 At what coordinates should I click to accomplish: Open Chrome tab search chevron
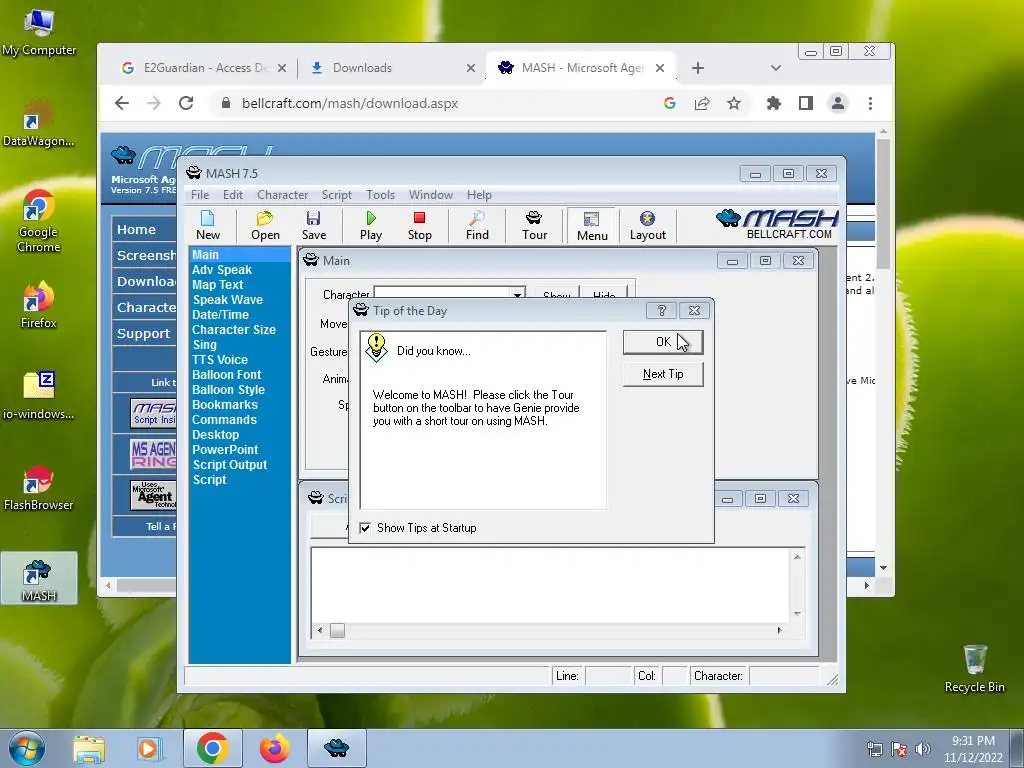pos(775,68)
